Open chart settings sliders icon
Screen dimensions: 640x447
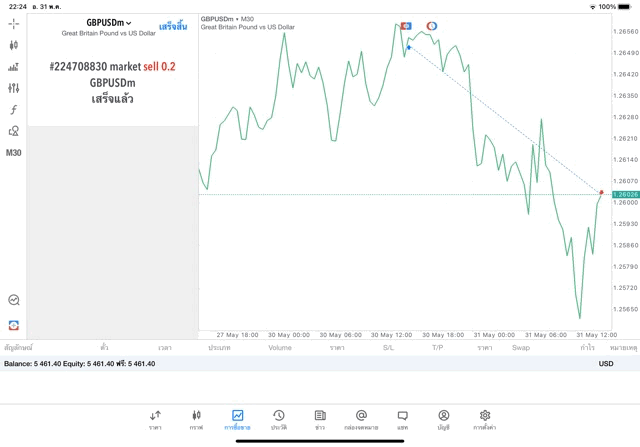14,88
